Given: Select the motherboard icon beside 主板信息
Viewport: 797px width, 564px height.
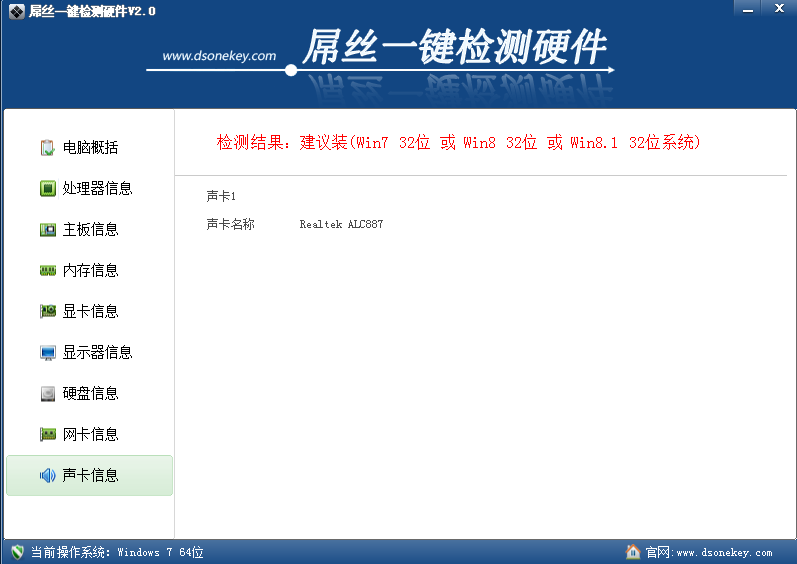Looking at the screenshot, I should click(47, 229).
